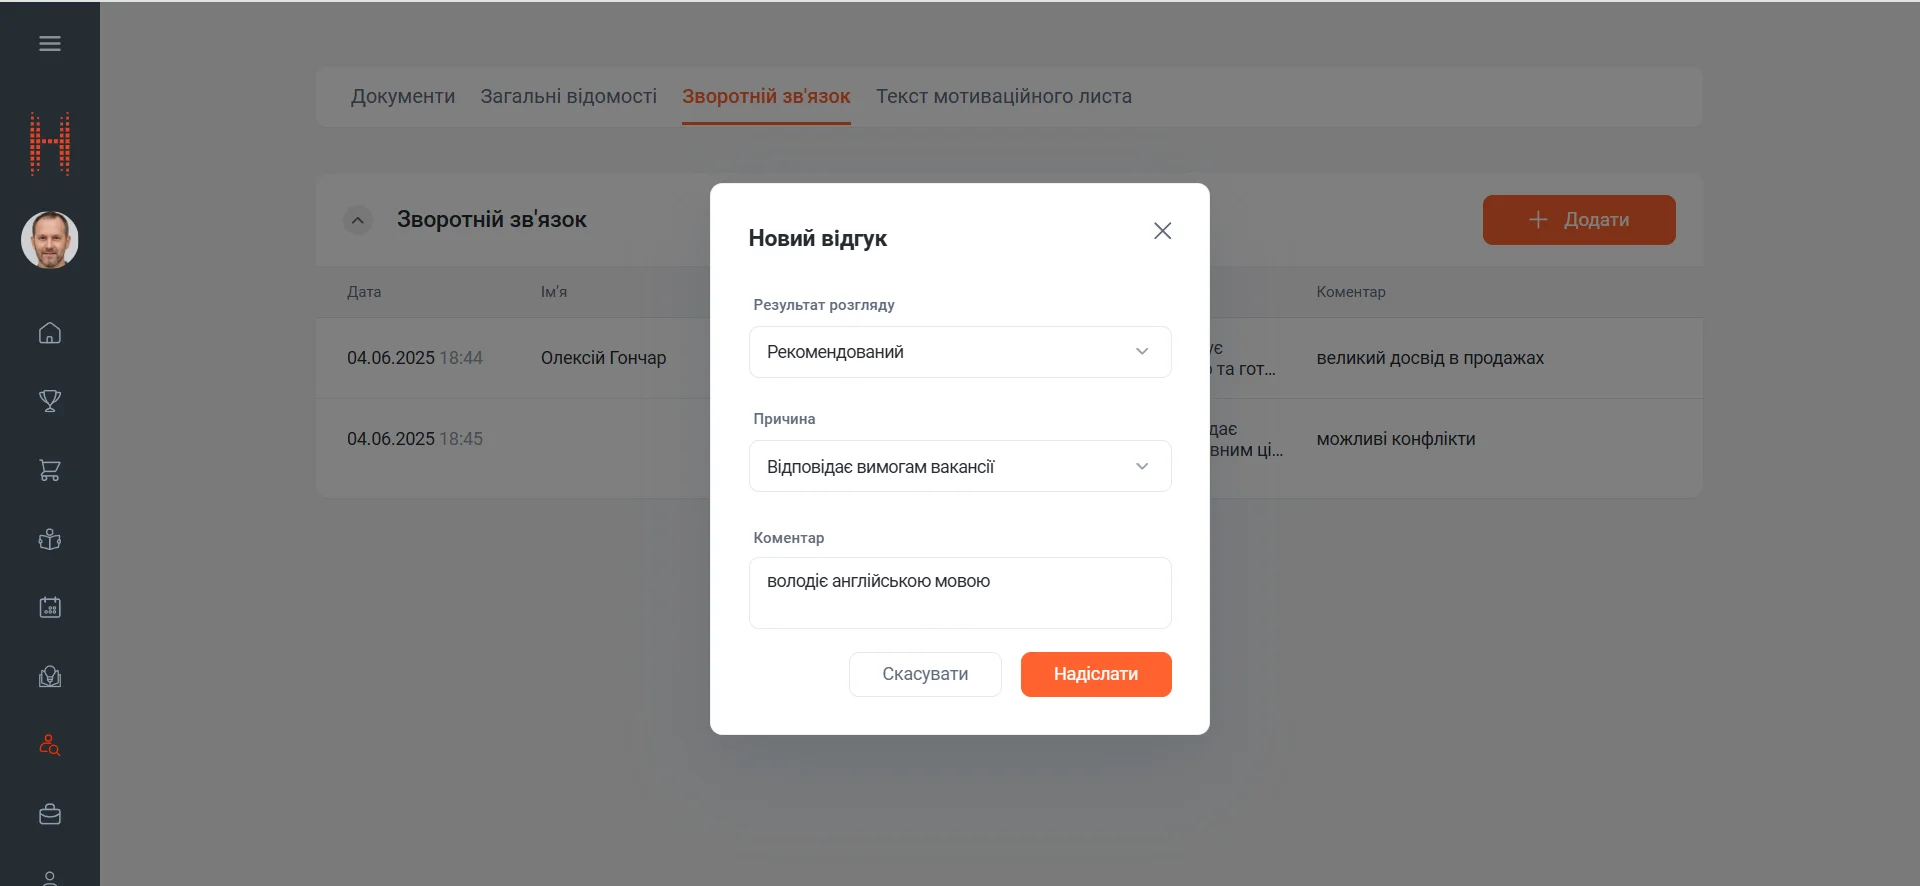Click the Скасувати button
Viewport: 1920px width, 886px height.
pos(925,675)
